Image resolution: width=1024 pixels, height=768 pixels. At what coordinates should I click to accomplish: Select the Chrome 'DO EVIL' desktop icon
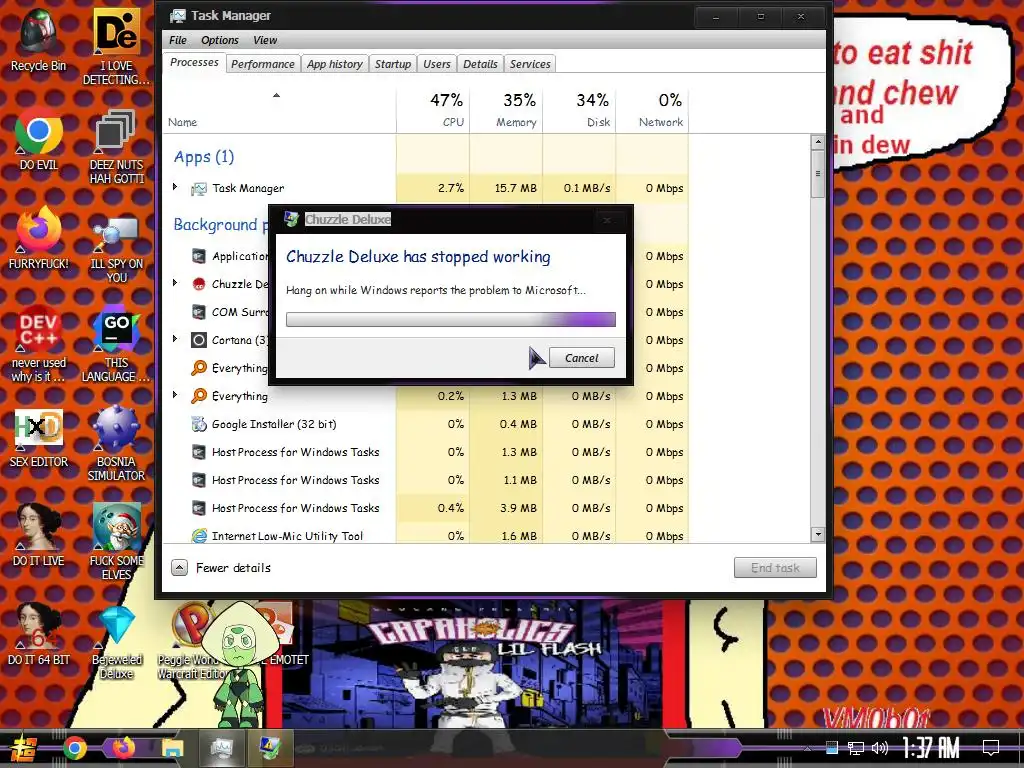tap(39, 138)
